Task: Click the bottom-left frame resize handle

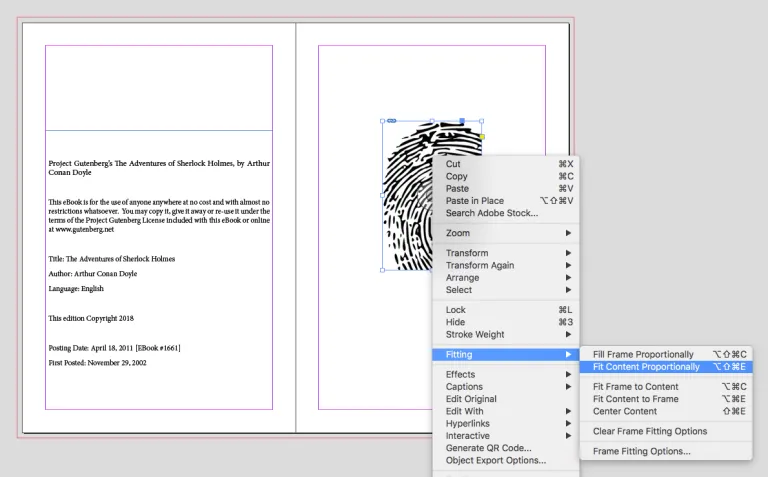Action: 383,270
